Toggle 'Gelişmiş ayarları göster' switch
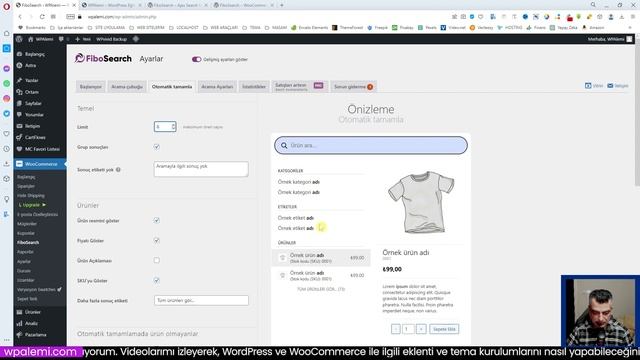Screen dimensions: 640x360 pyautogui.click(x=196, y=59)
